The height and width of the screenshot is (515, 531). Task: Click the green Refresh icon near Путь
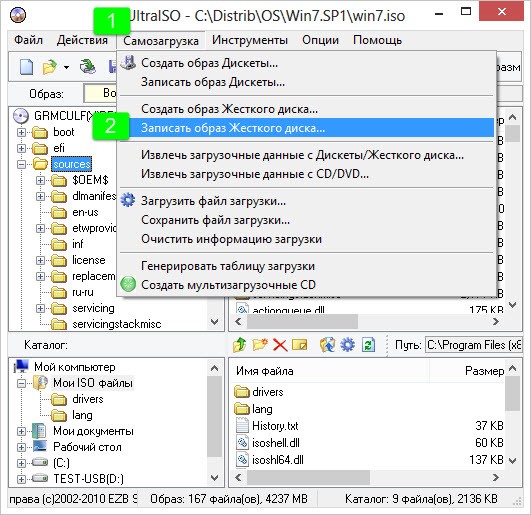tap(368, 345)
